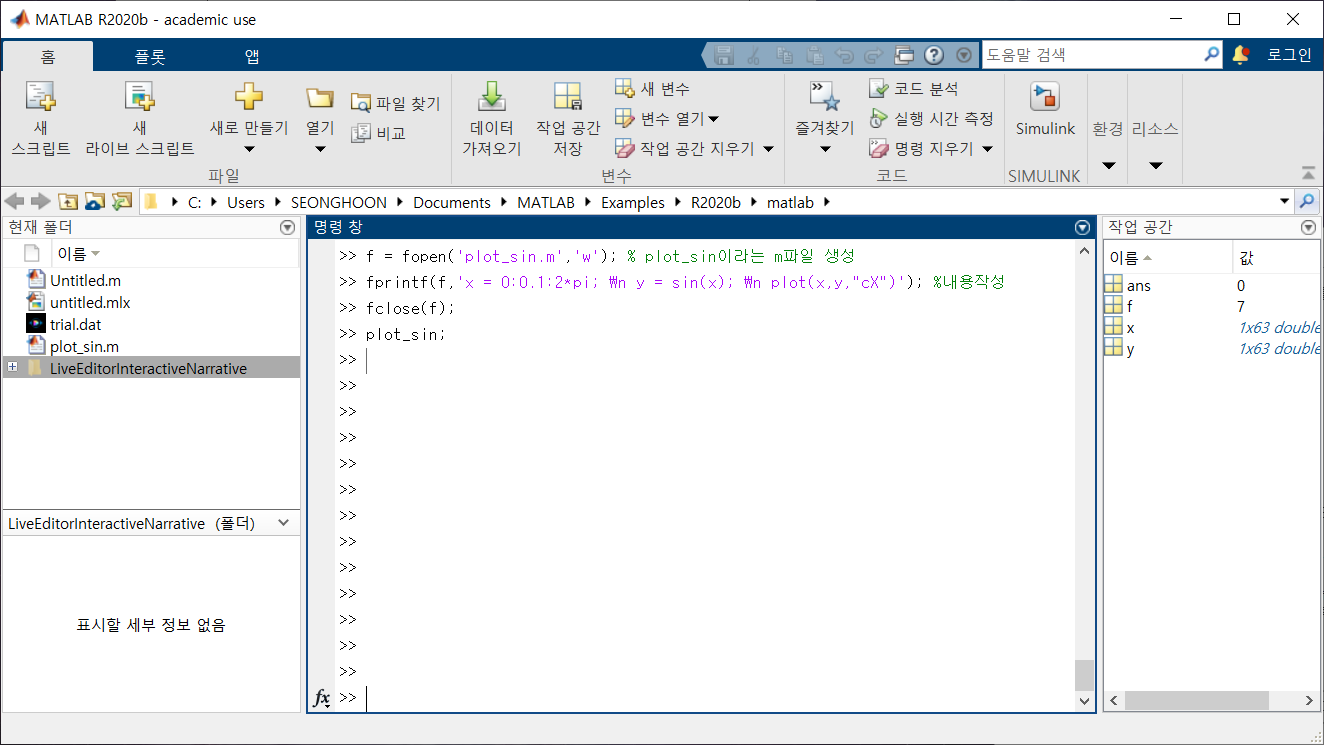Expand the 명령 지우기 dropdown arrow
Image resolution: width=1324 pixels, height=745 pixels.
point(987,149)
